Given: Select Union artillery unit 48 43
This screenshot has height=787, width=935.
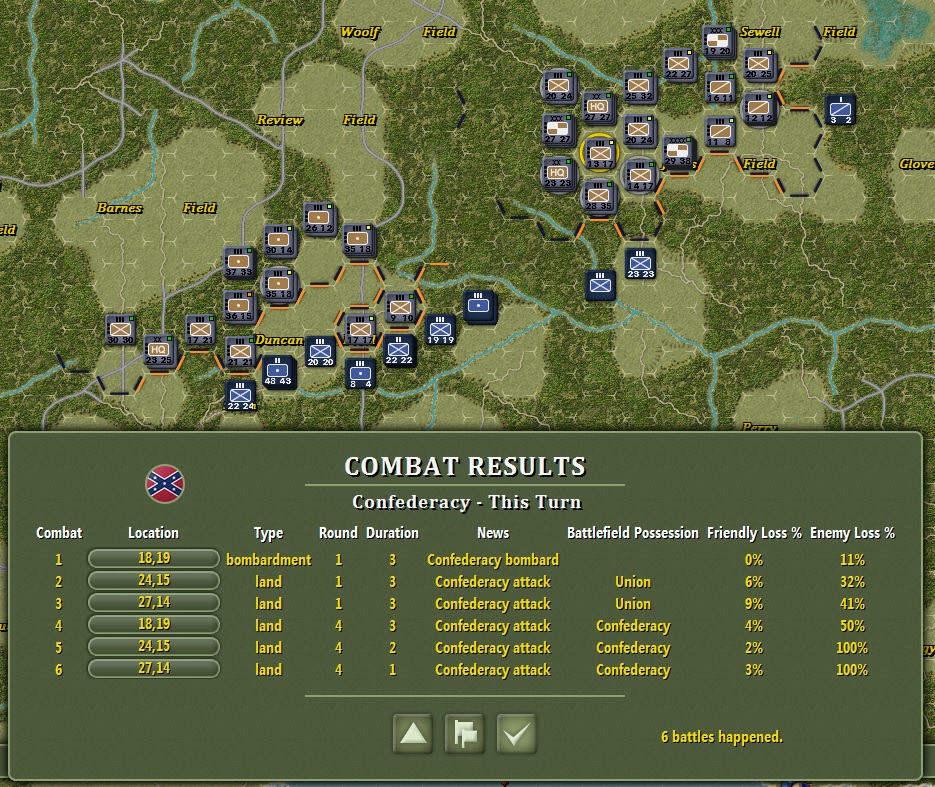Looking at the screenshot, I should tap(278, 371).
